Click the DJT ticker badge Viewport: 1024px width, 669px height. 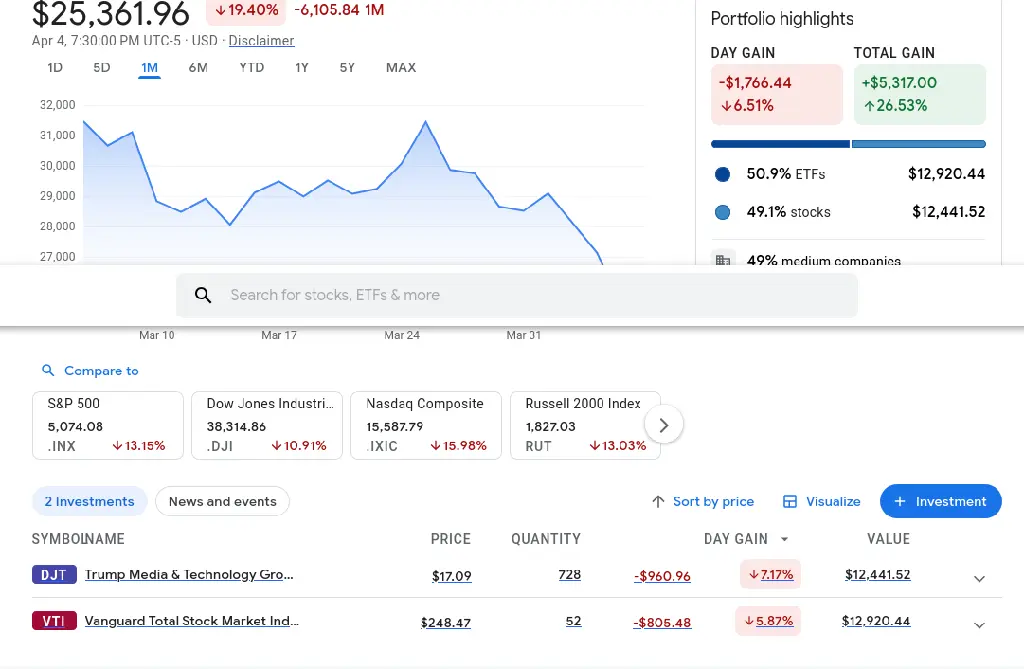click(54, 575)
